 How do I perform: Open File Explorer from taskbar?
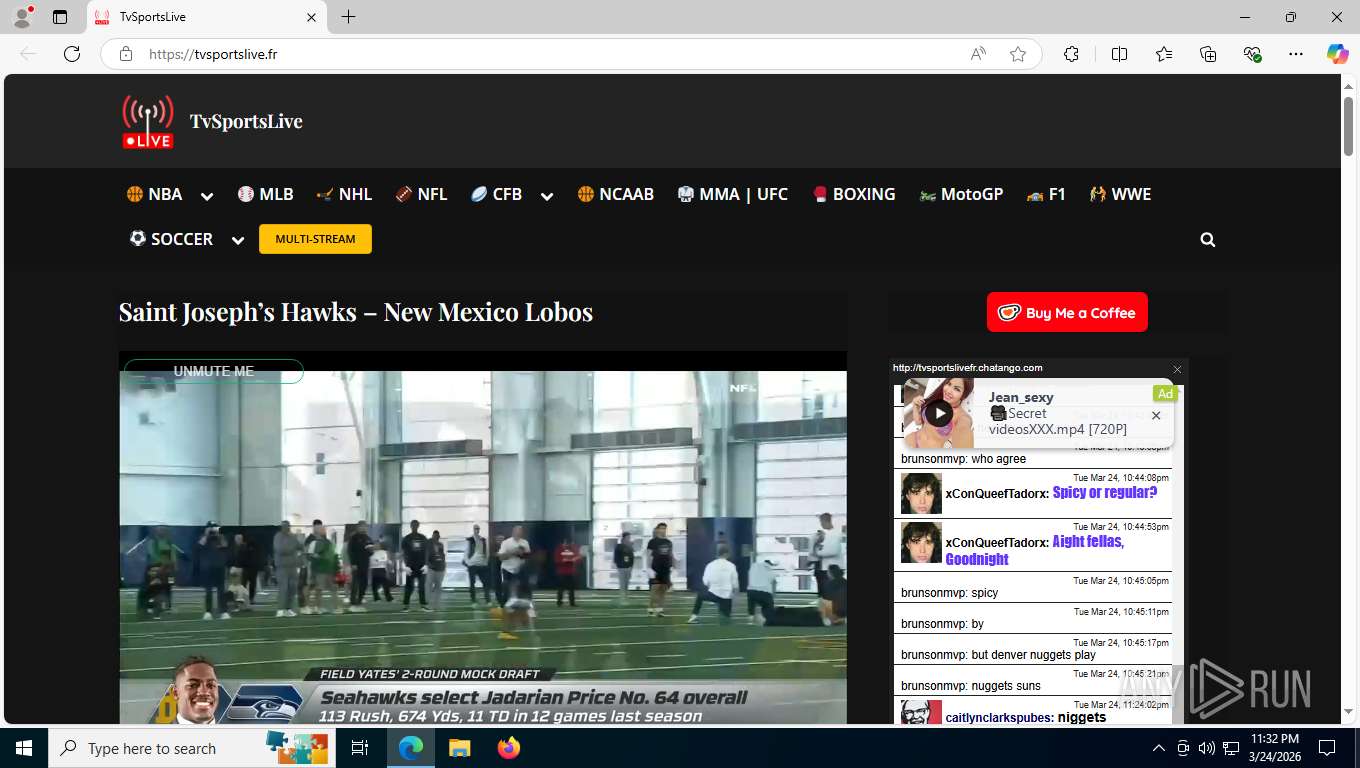tap(459, 748)
